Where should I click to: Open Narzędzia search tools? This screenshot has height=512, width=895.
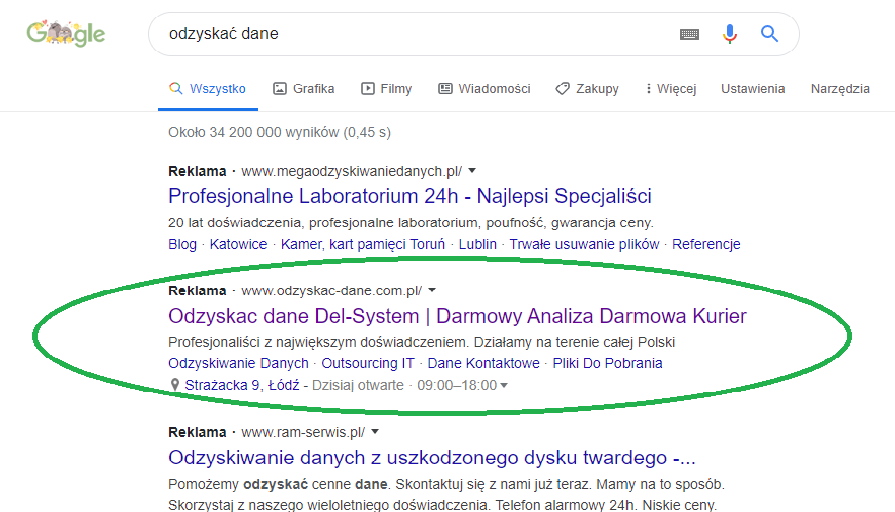coord(840,89)
